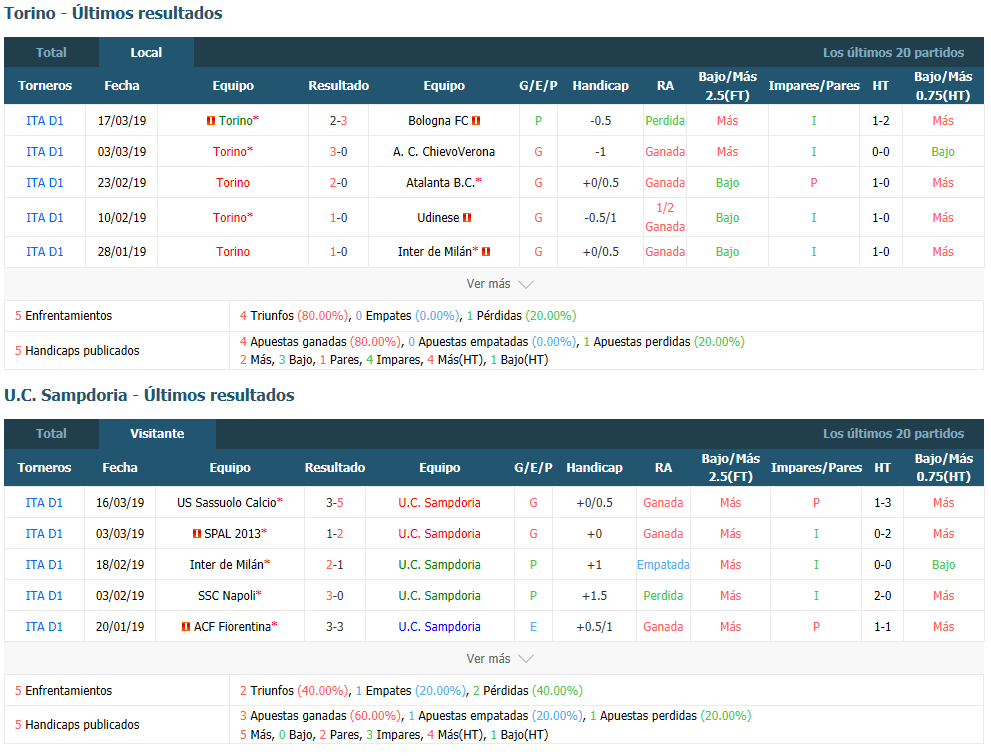
Task: Click the "Resultado" column header in Torino table
Action: [x=339, y=86]
